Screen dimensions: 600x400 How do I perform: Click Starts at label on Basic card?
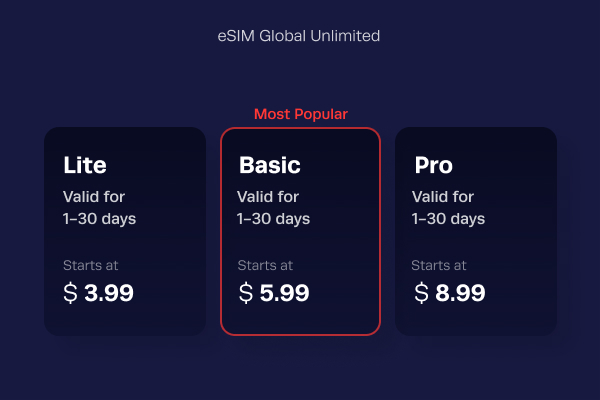pos(265,265)
